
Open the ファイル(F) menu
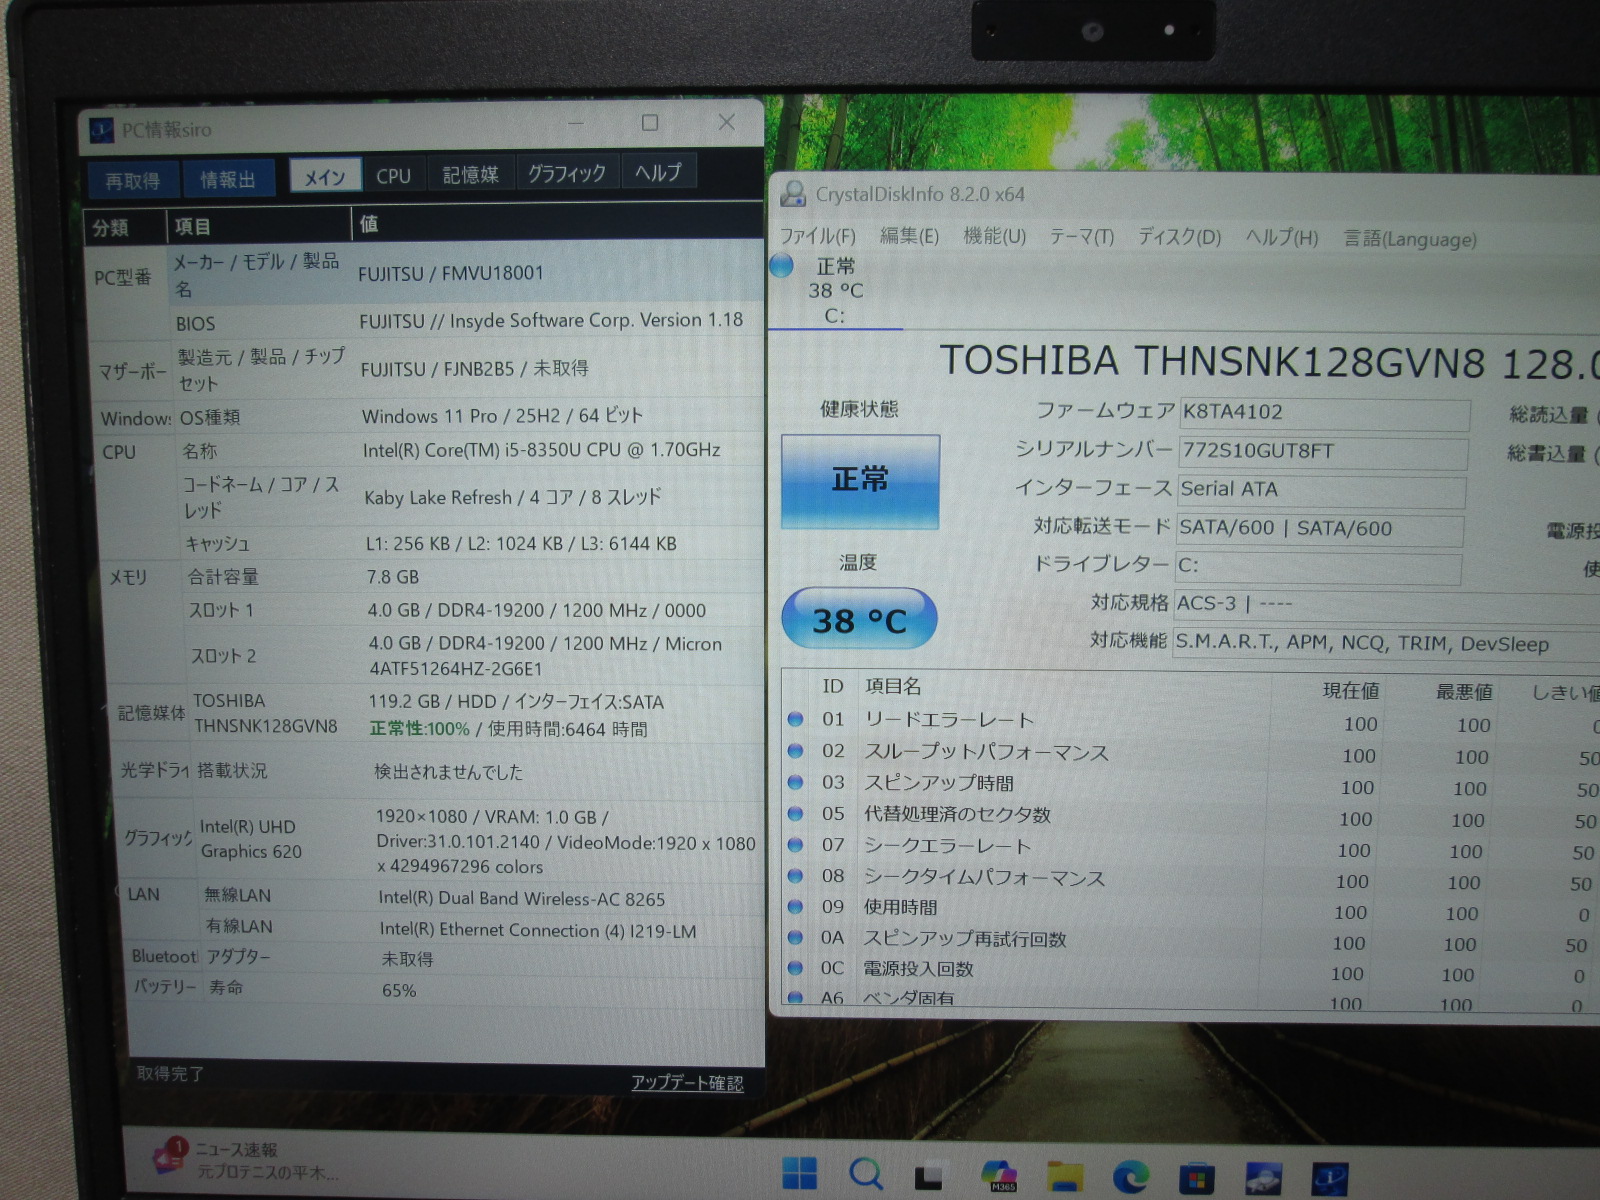pos(818,236)
